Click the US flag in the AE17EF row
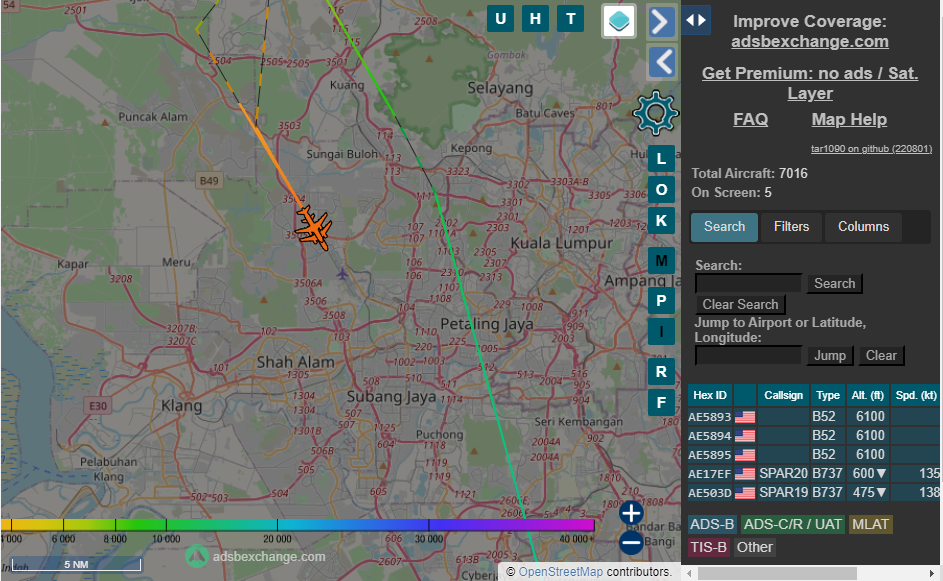 745,474
